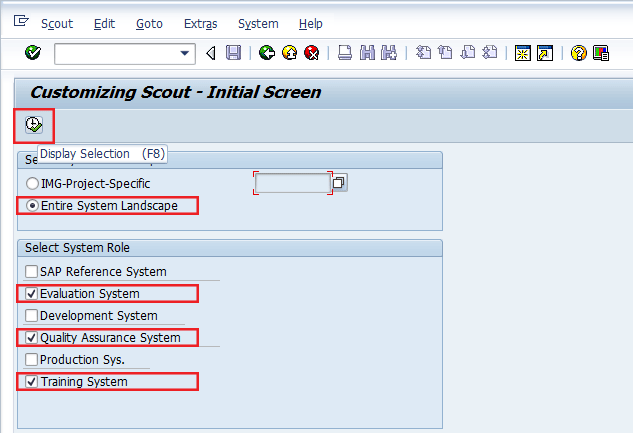Check the SAP Reference System checkbox
The width and height of the screenshot is (633, 433).
click(31, 272)
